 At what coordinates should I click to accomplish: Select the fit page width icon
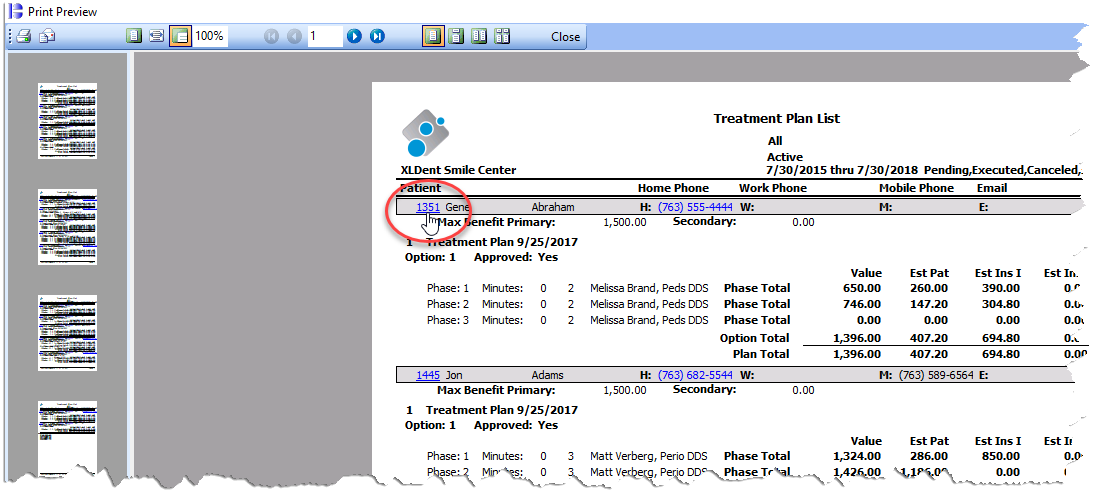tap(157, 37)
